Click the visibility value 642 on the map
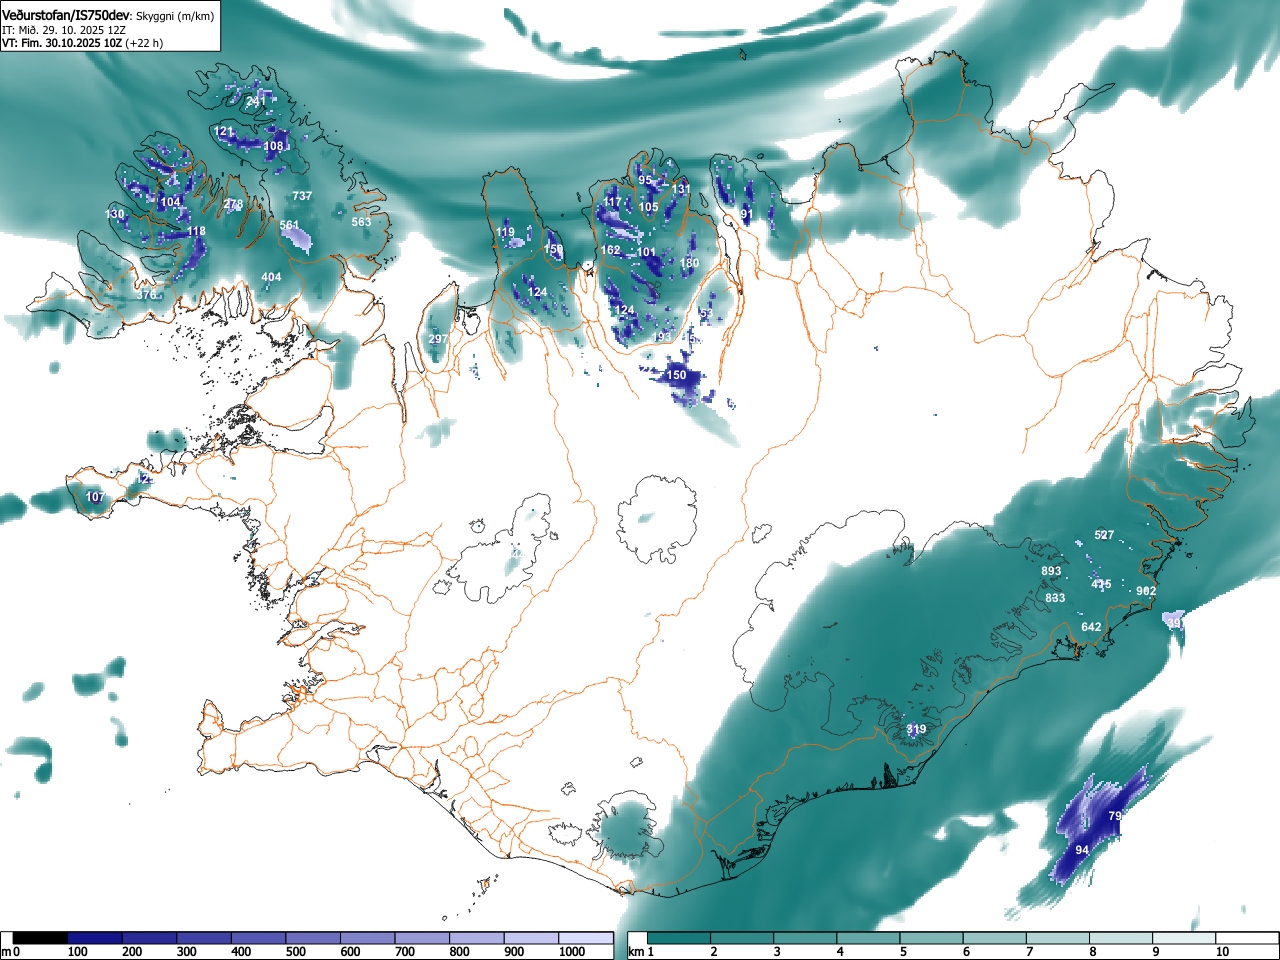1280x960 pixels. coord(1091,628)
